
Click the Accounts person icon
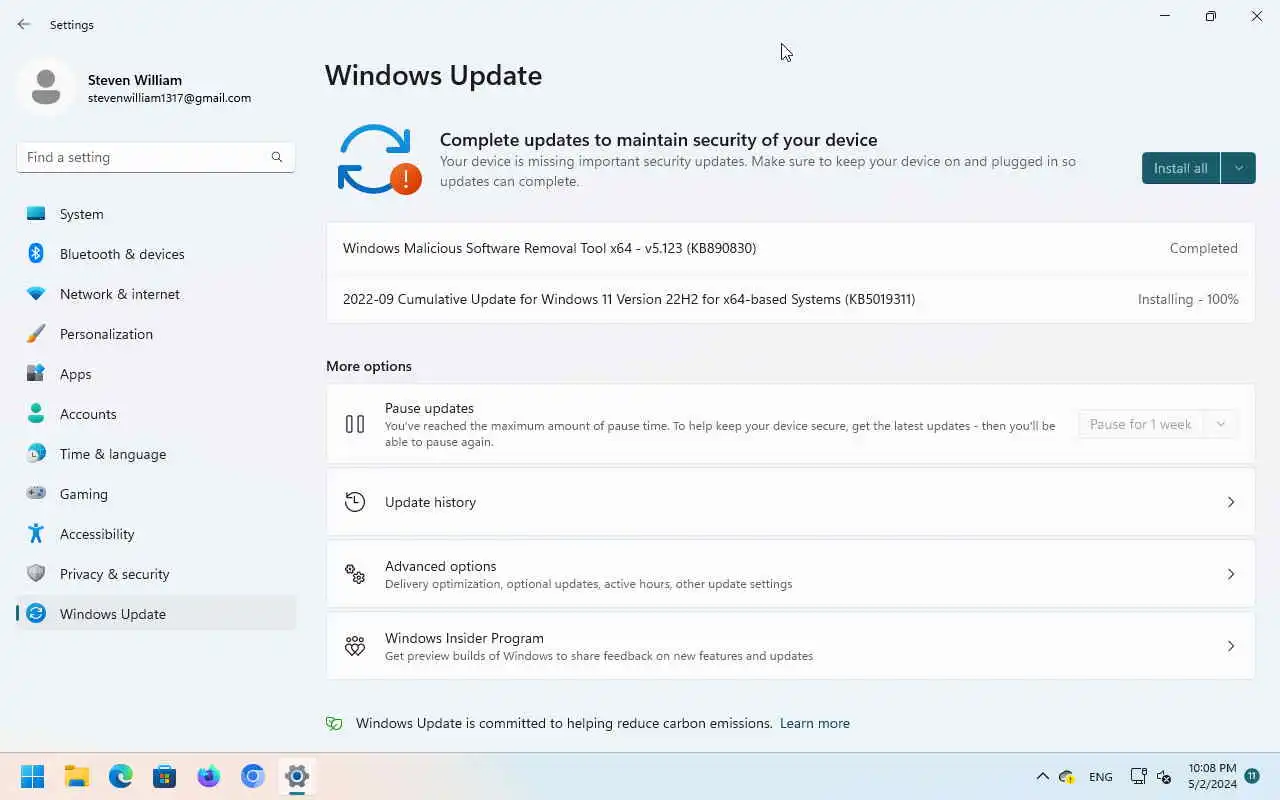click(36, 414)
